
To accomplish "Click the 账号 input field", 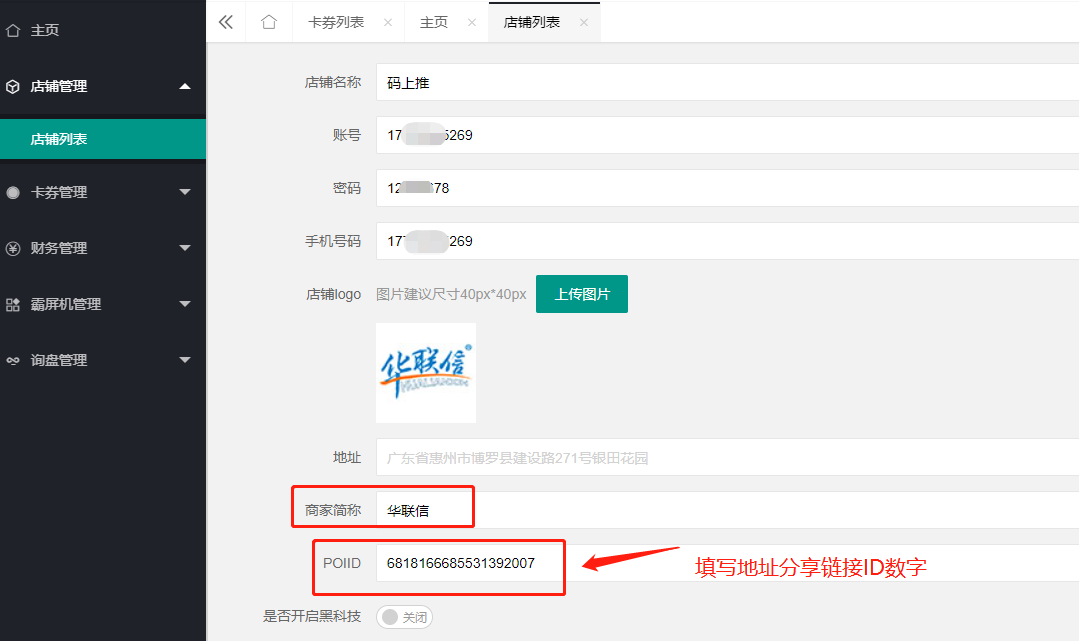I will point(727,135).
